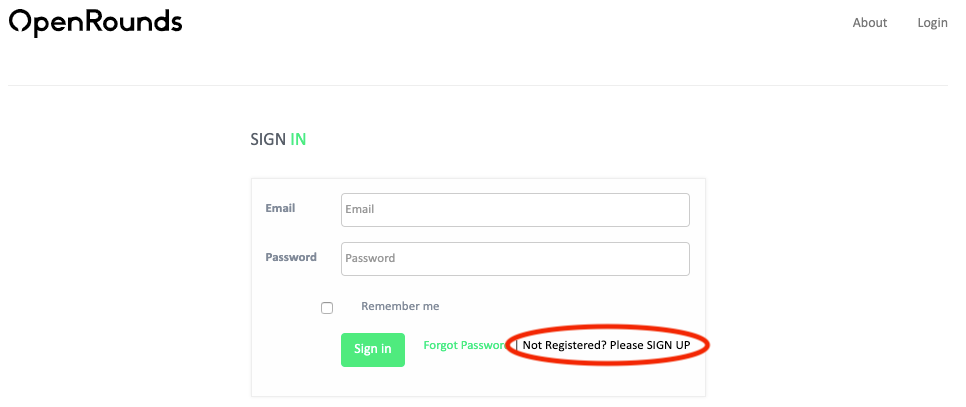The height and width of the screenshot is (407, 966).
Task: Click the Email field label
Action: click(280, 208)
